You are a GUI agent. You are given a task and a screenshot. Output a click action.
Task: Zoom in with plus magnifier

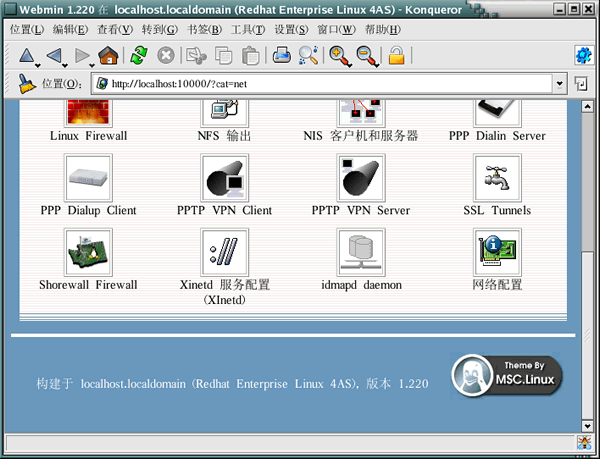point(338,56)
